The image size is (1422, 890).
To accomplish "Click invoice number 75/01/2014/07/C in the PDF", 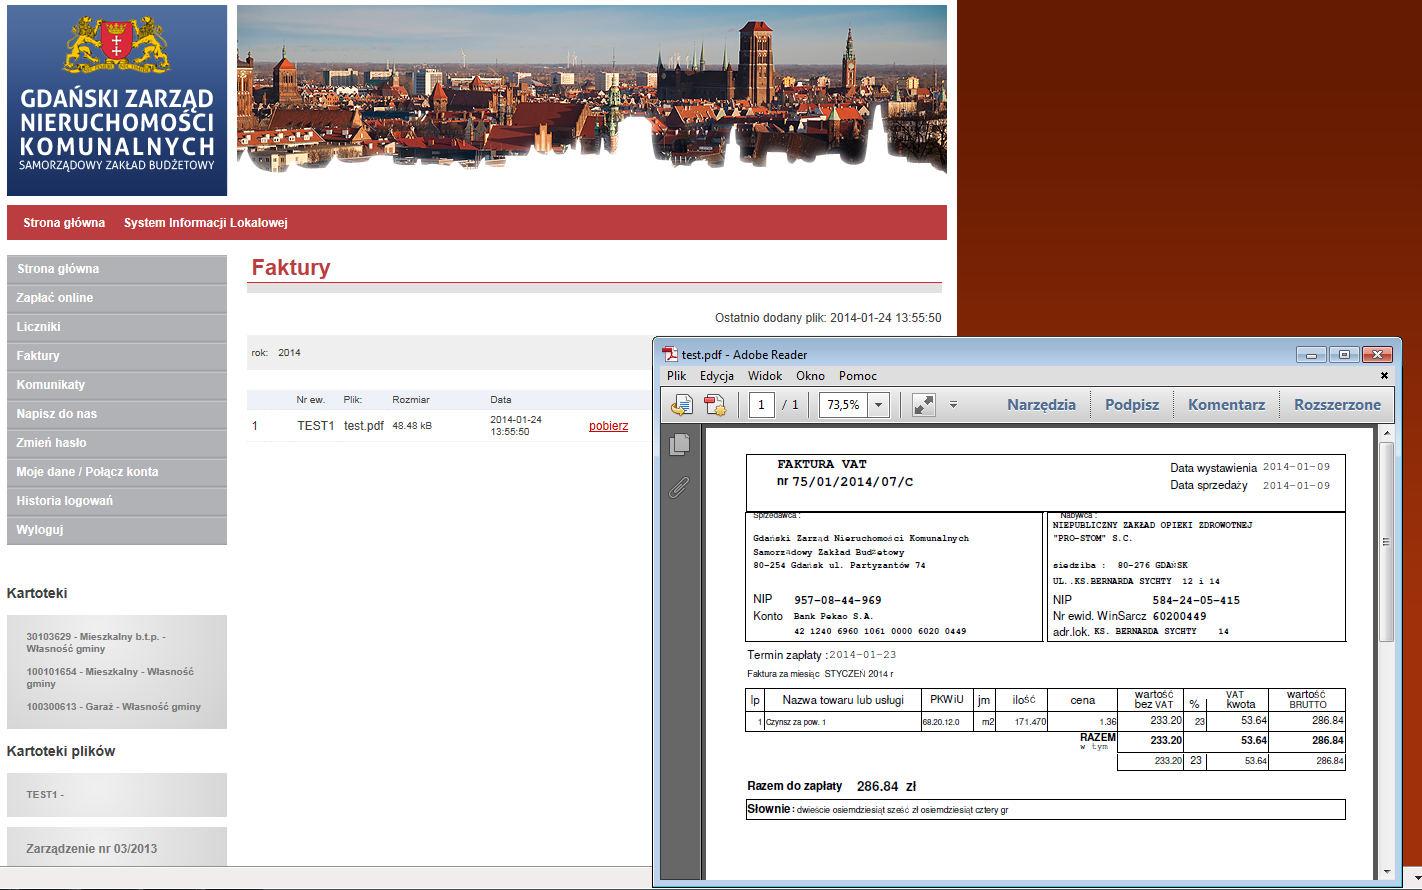I will tap(852, 482).
